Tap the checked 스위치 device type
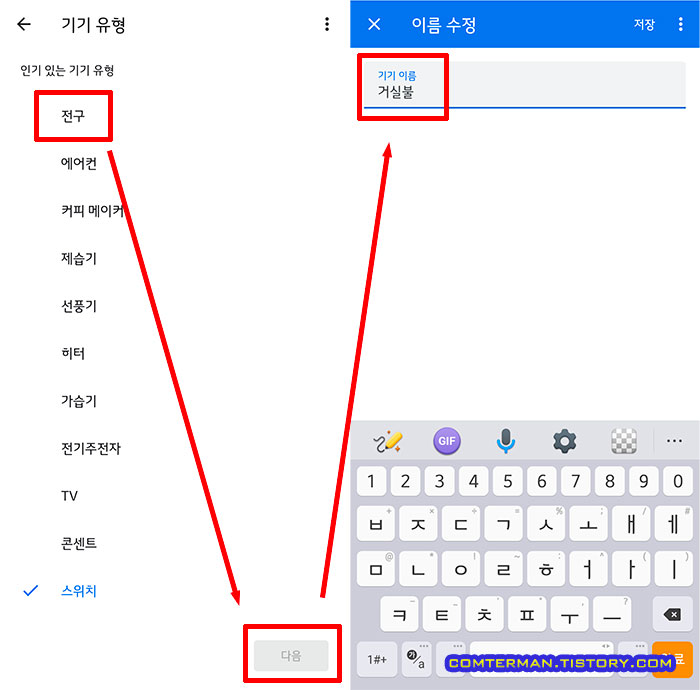 coord(79,591)
